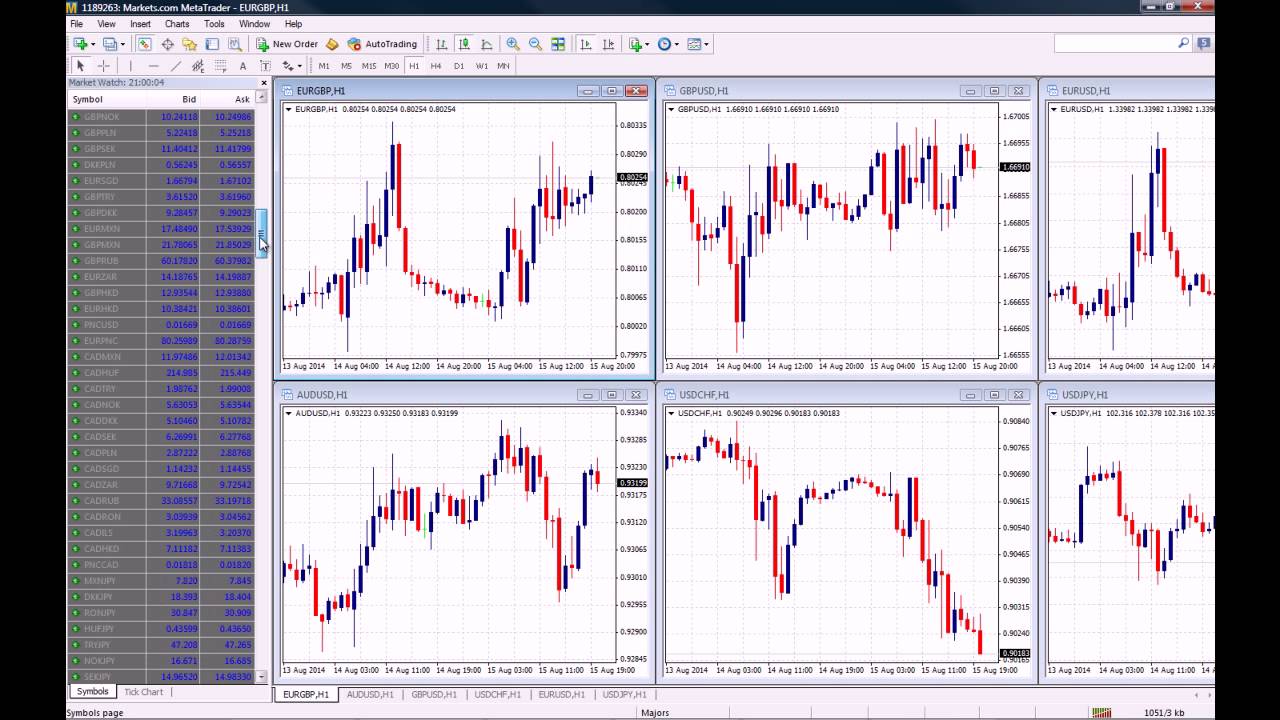Expand the New Chart dropdown arrow

pos(93,44)
